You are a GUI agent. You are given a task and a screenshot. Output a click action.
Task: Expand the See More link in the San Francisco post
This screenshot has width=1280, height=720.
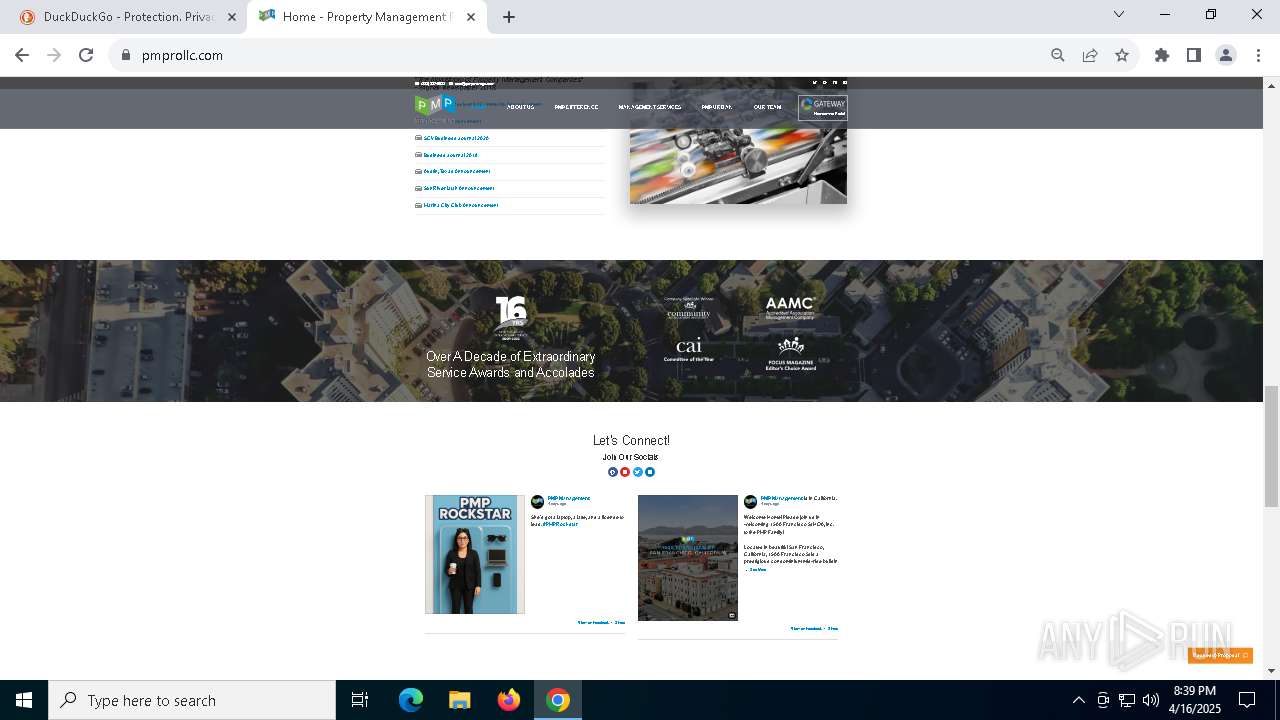point(757,569)
